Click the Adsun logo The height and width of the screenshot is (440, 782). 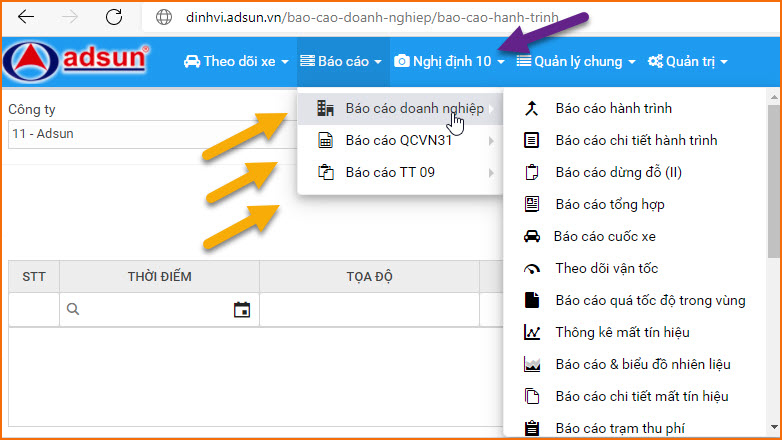[78, 61]
